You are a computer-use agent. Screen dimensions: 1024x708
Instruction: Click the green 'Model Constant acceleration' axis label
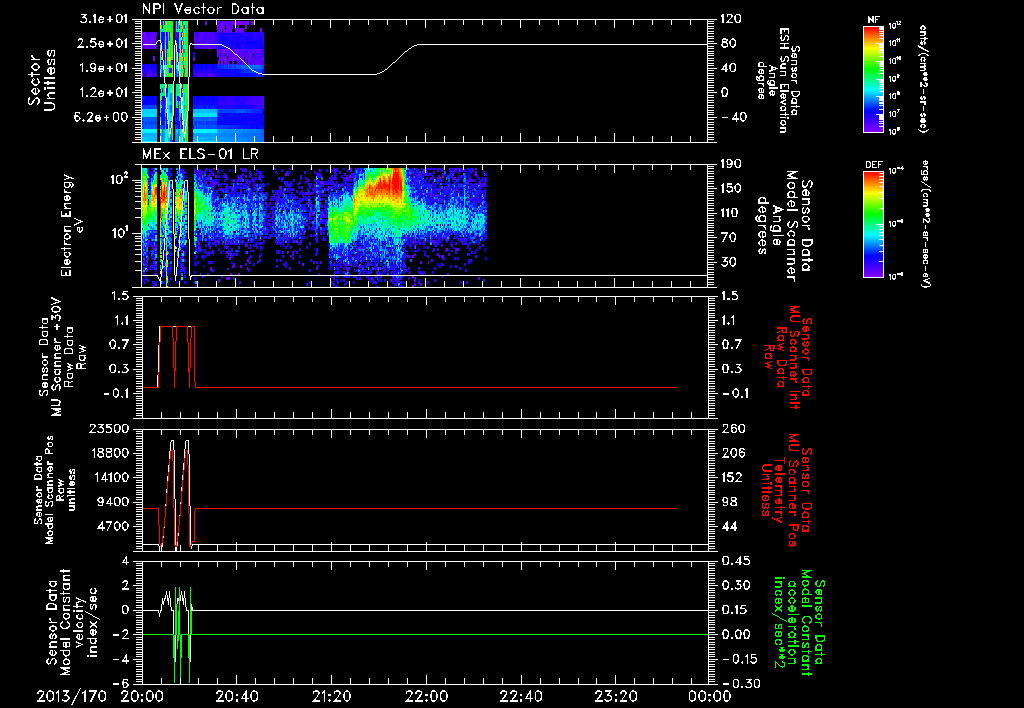tap(799, 624)
